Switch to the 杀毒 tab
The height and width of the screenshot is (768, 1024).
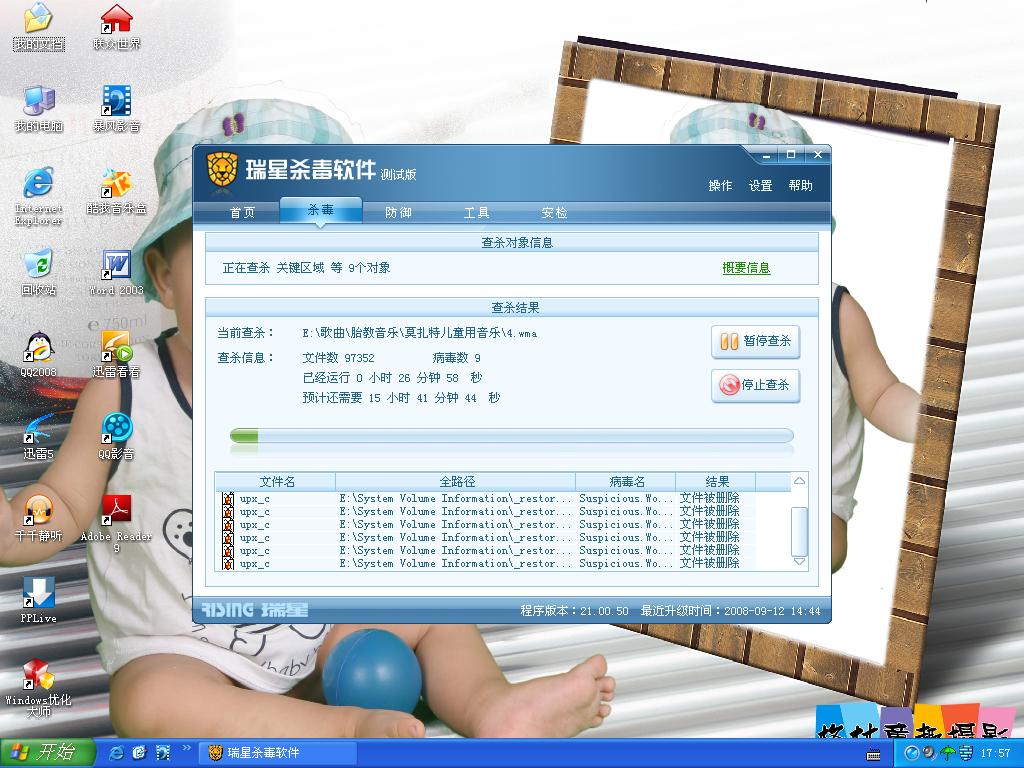(x=321, y=210)
